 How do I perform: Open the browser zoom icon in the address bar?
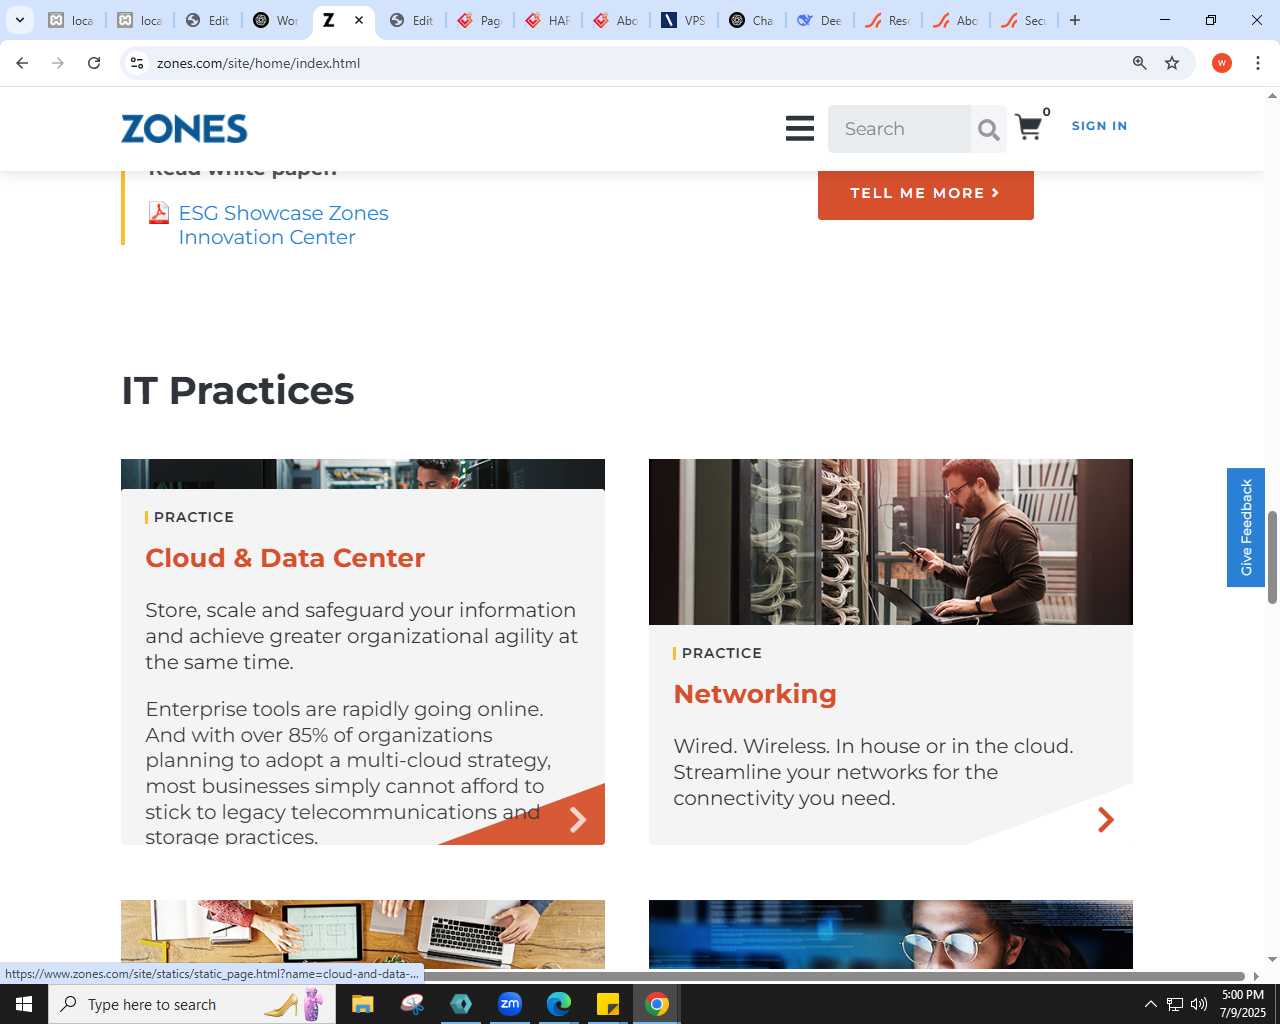[x=1139, y=63]
